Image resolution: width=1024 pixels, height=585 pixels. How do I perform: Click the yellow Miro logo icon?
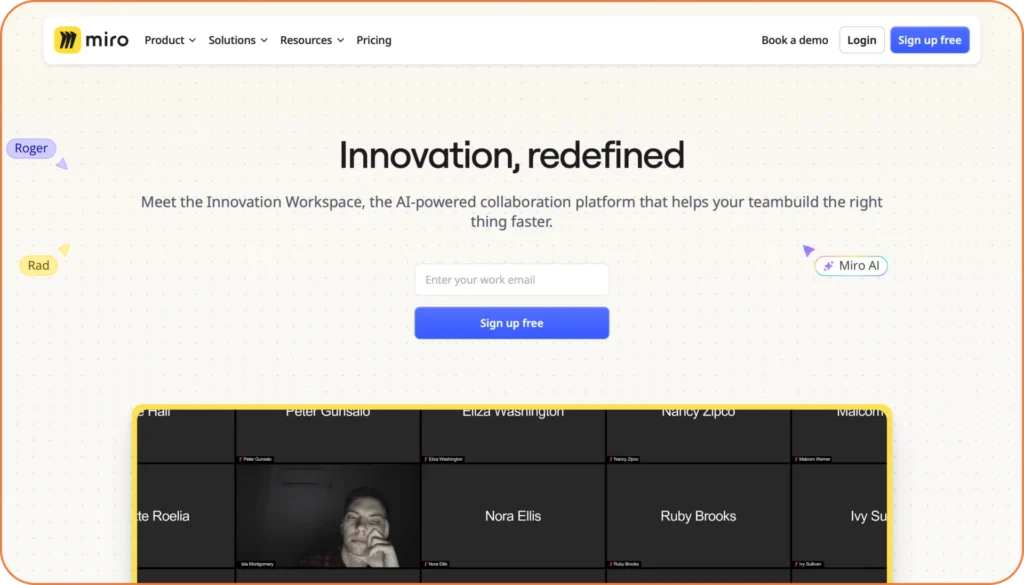68,39
